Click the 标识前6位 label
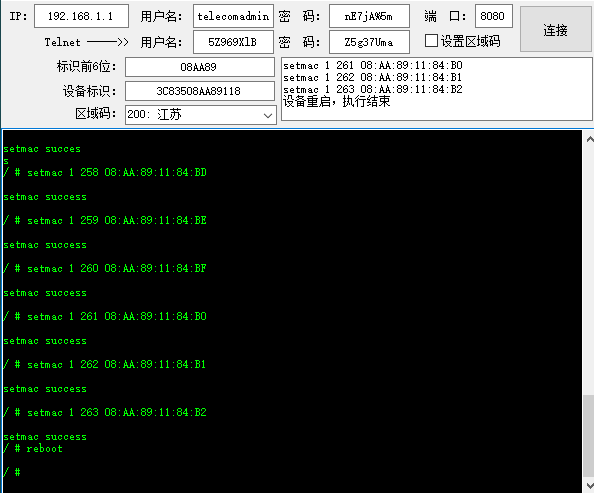 point(86,66)
